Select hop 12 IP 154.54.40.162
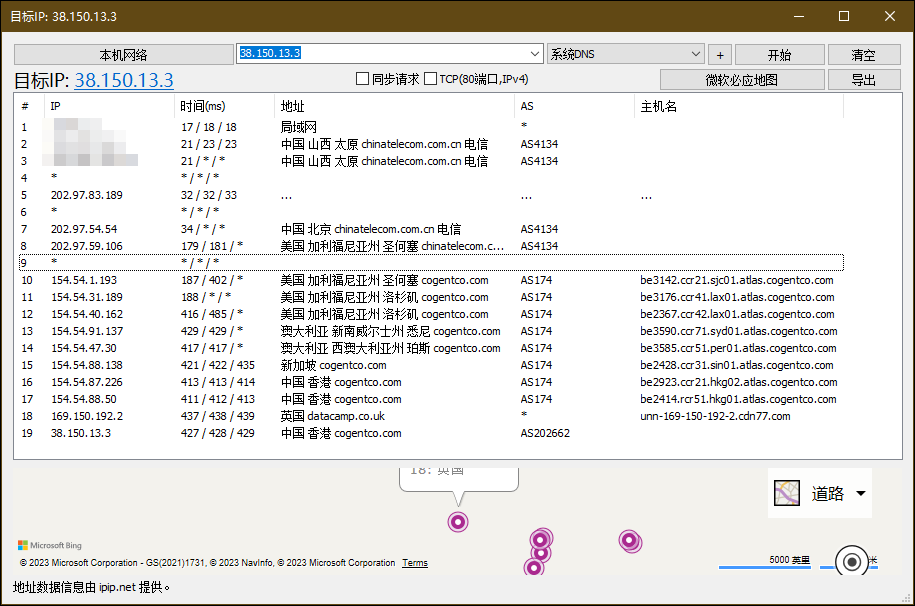The image size is (915, 606). coord(86,314)
